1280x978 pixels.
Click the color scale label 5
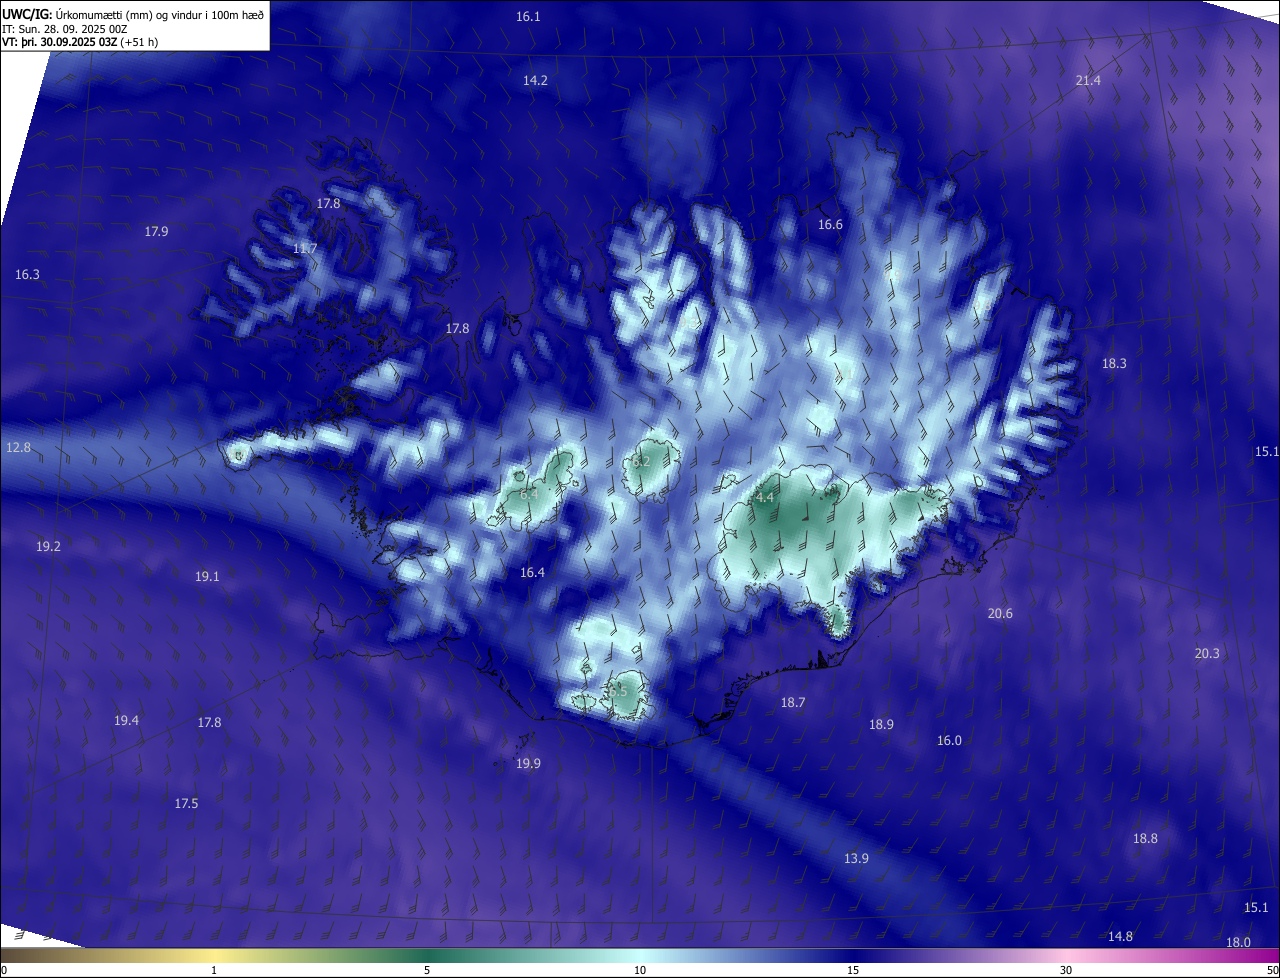[427, 970]
